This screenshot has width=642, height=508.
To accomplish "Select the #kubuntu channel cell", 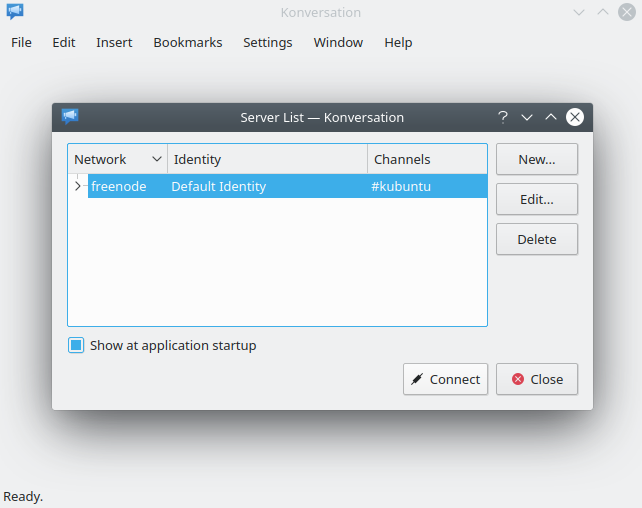I will [x=401, y=186].
